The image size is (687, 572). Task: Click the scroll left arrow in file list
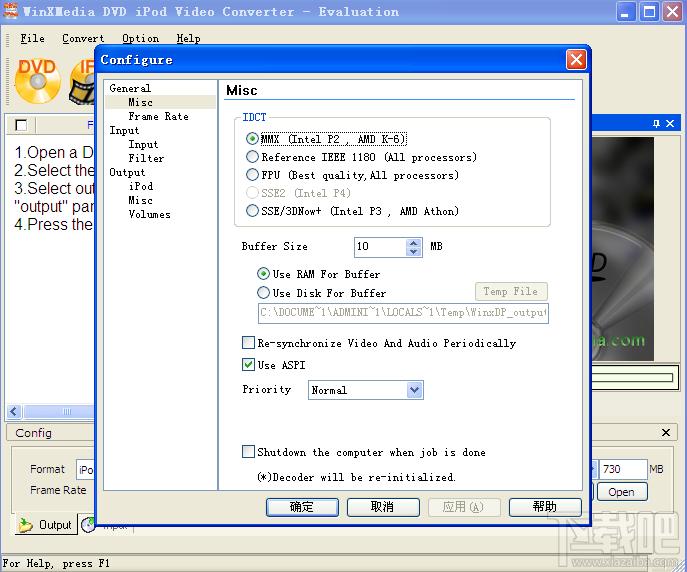pyautogui.click(x=14, y=411)
